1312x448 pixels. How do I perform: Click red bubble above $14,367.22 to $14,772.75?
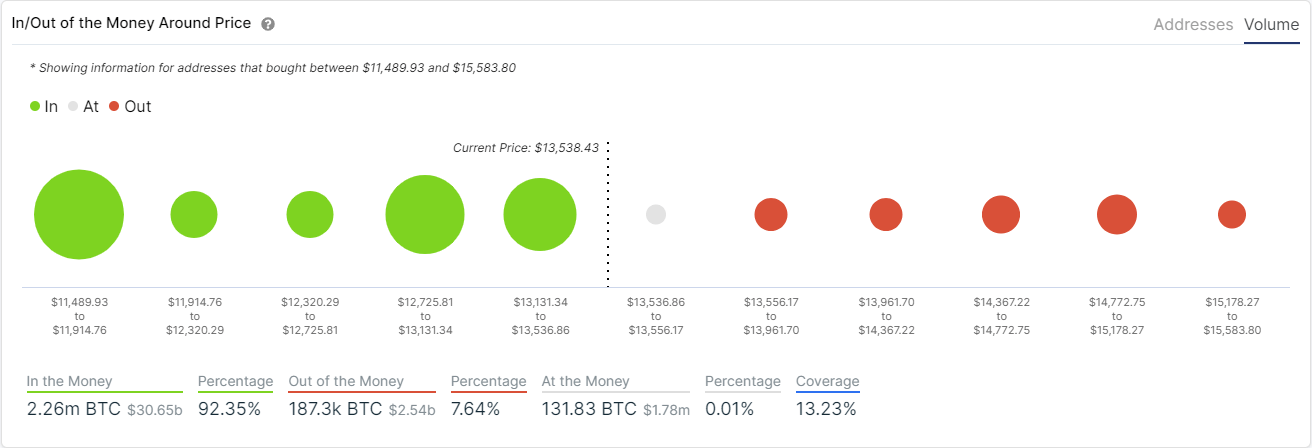pyautogui.click(x=1001, y=215)
